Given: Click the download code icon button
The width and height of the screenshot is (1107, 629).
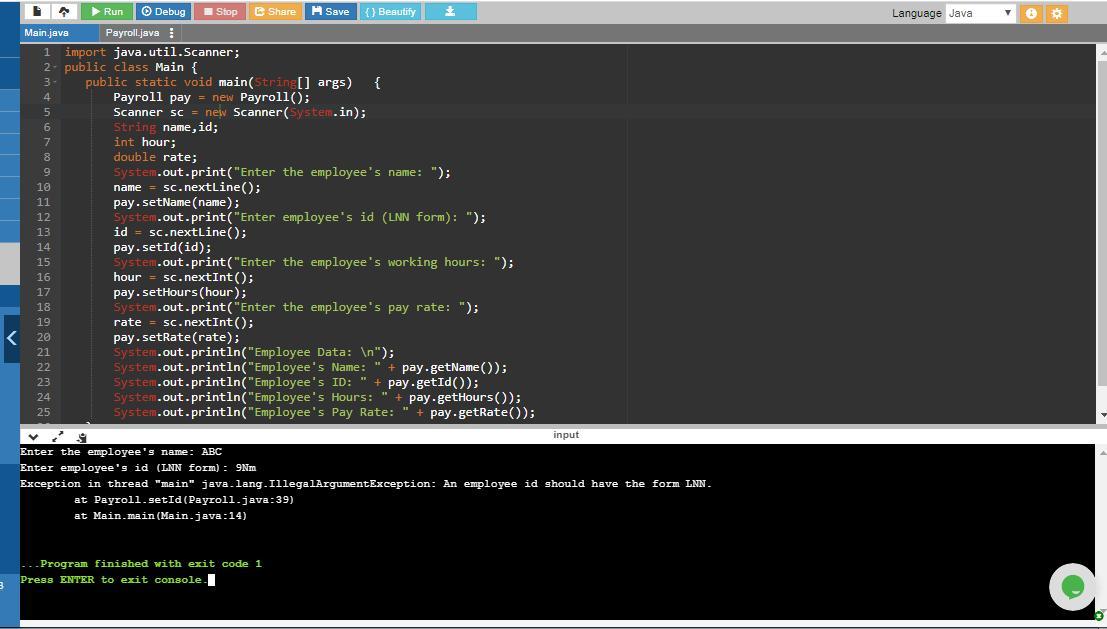Looking at the screenshot, I should point(450,11).
